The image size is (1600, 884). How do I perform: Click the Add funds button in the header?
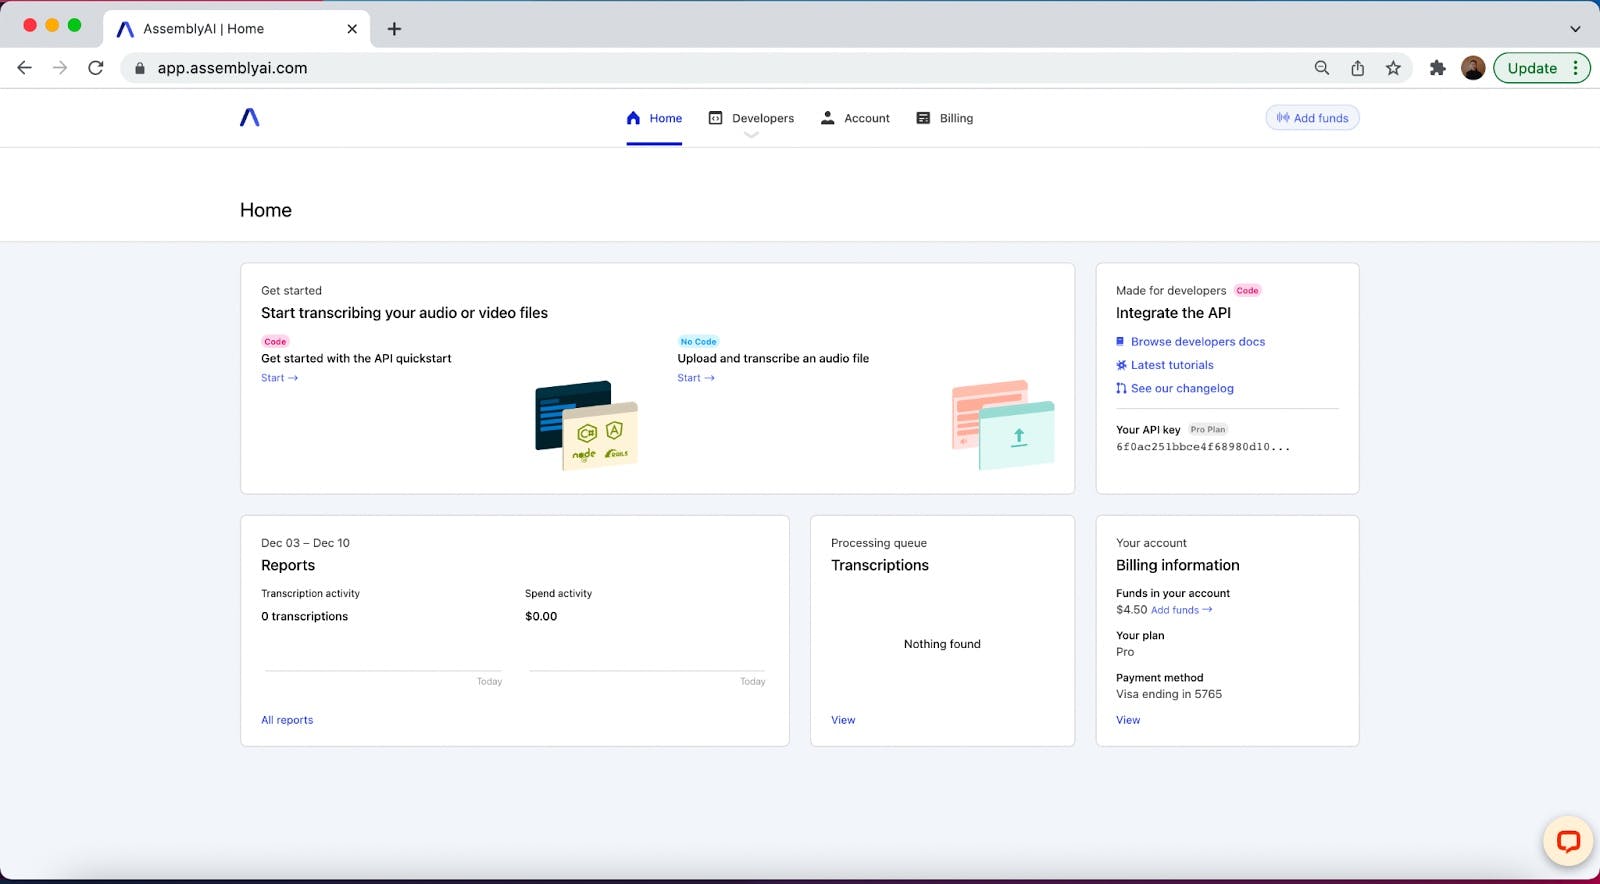[1312, 118]
